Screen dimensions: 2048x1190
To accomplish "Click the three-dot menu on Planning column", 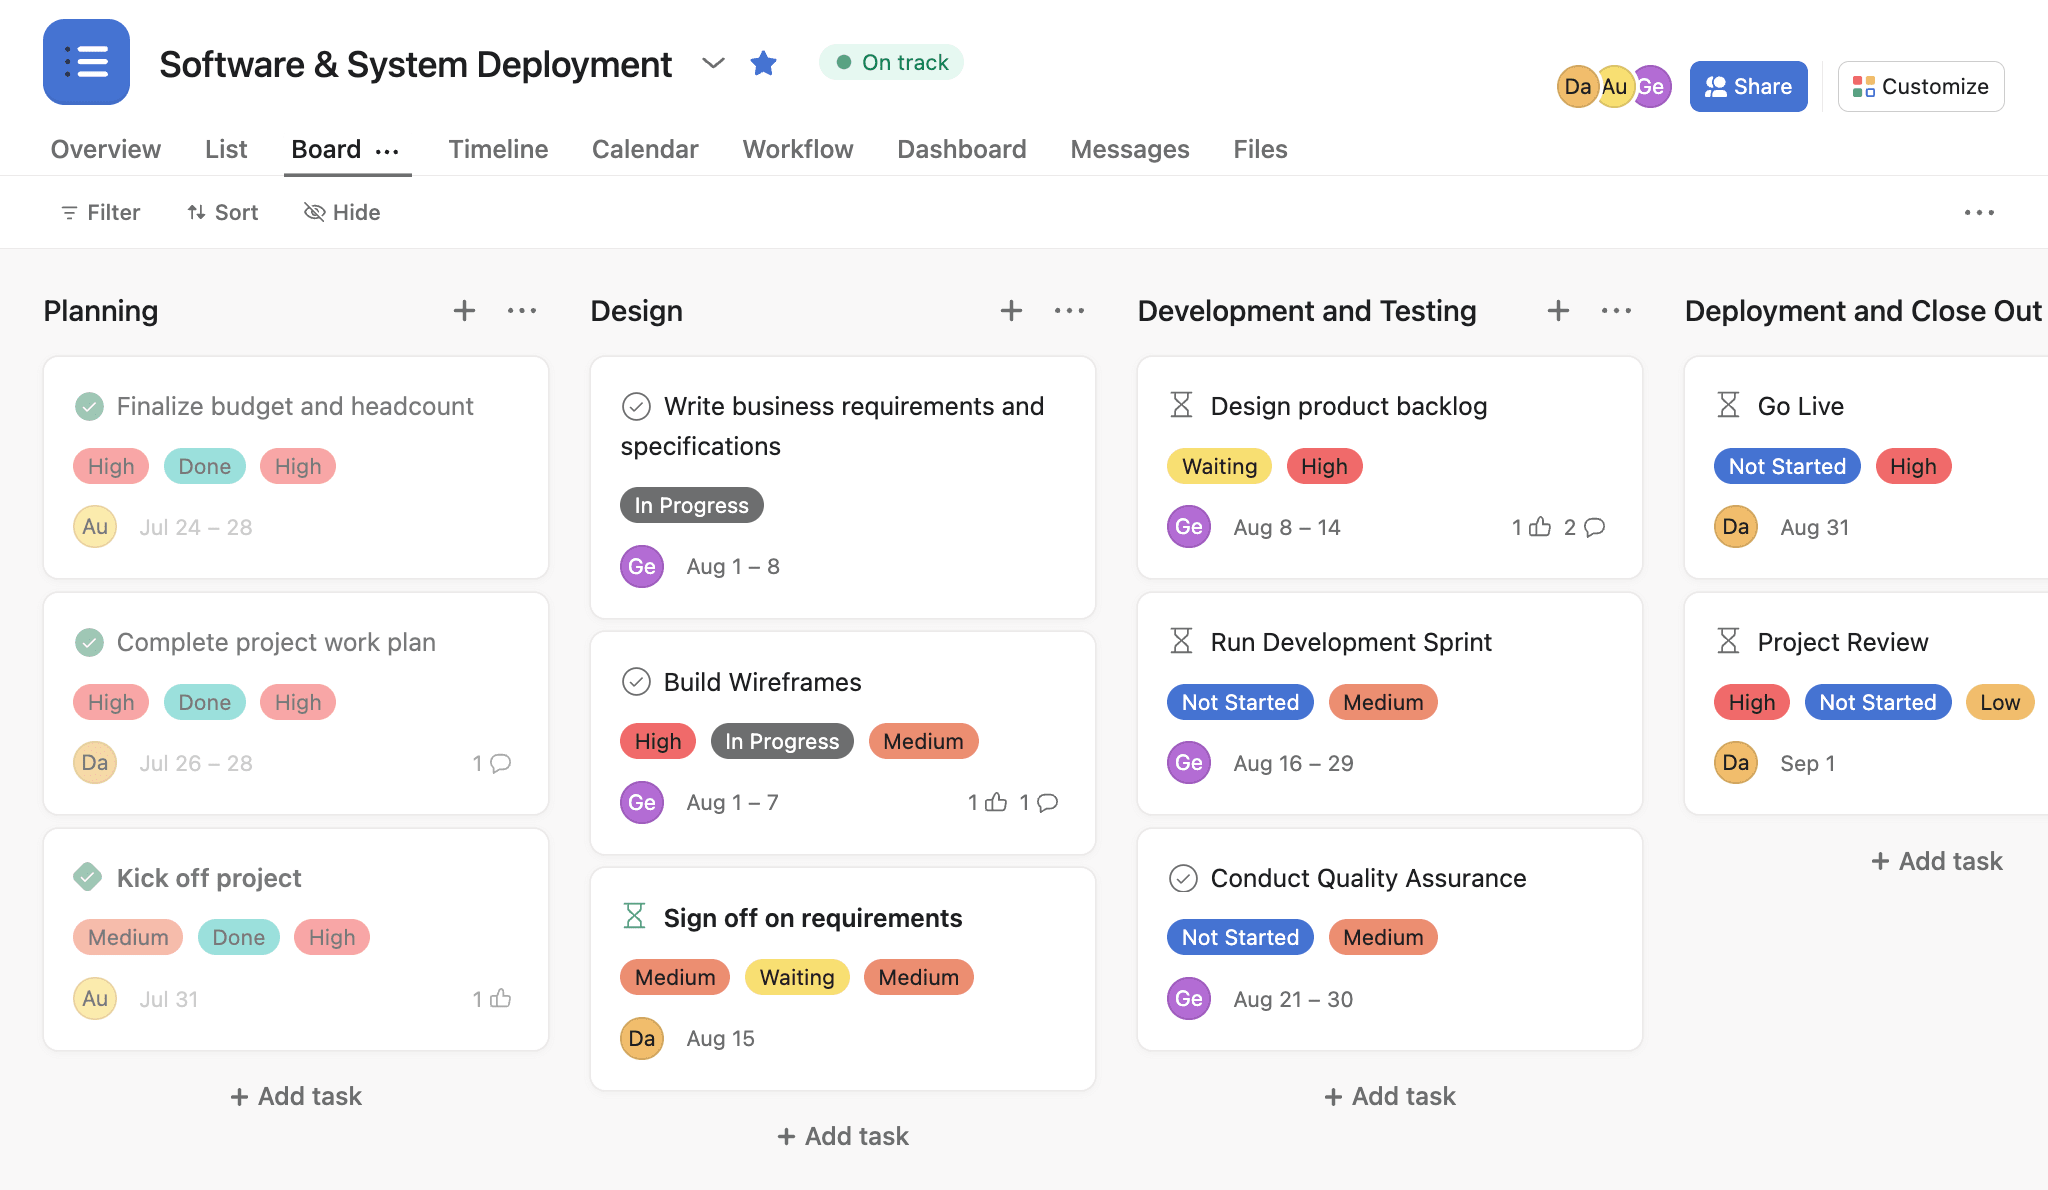I will click(x=521, y=310).
